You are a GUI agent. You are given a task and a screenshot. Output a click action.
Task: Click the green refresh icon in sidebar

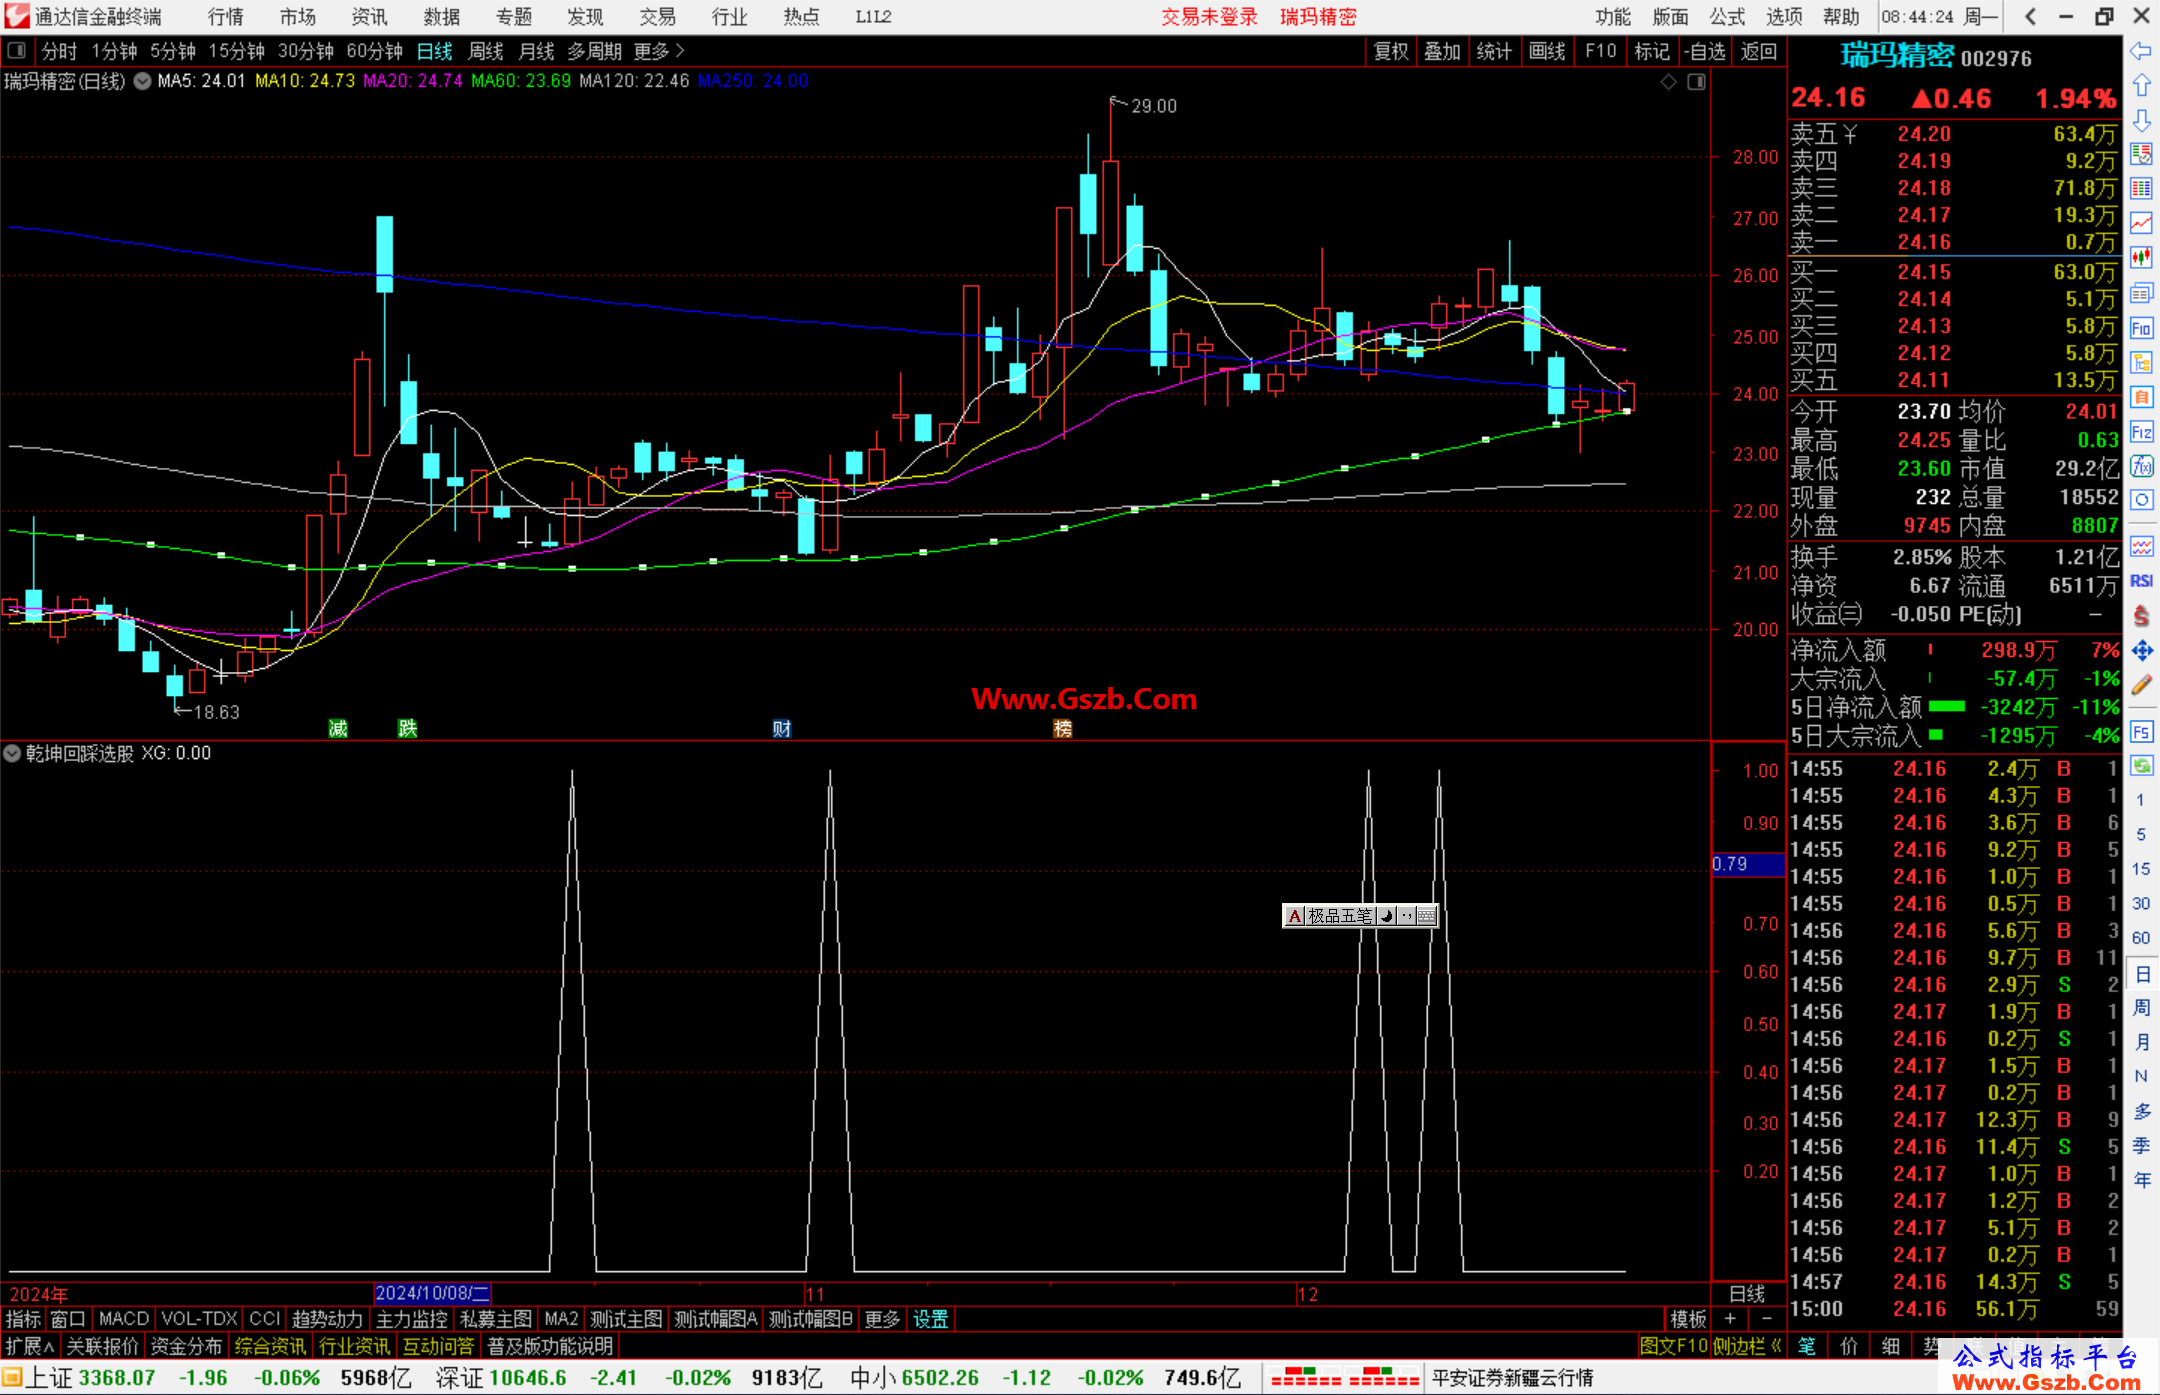point(2141,766)
